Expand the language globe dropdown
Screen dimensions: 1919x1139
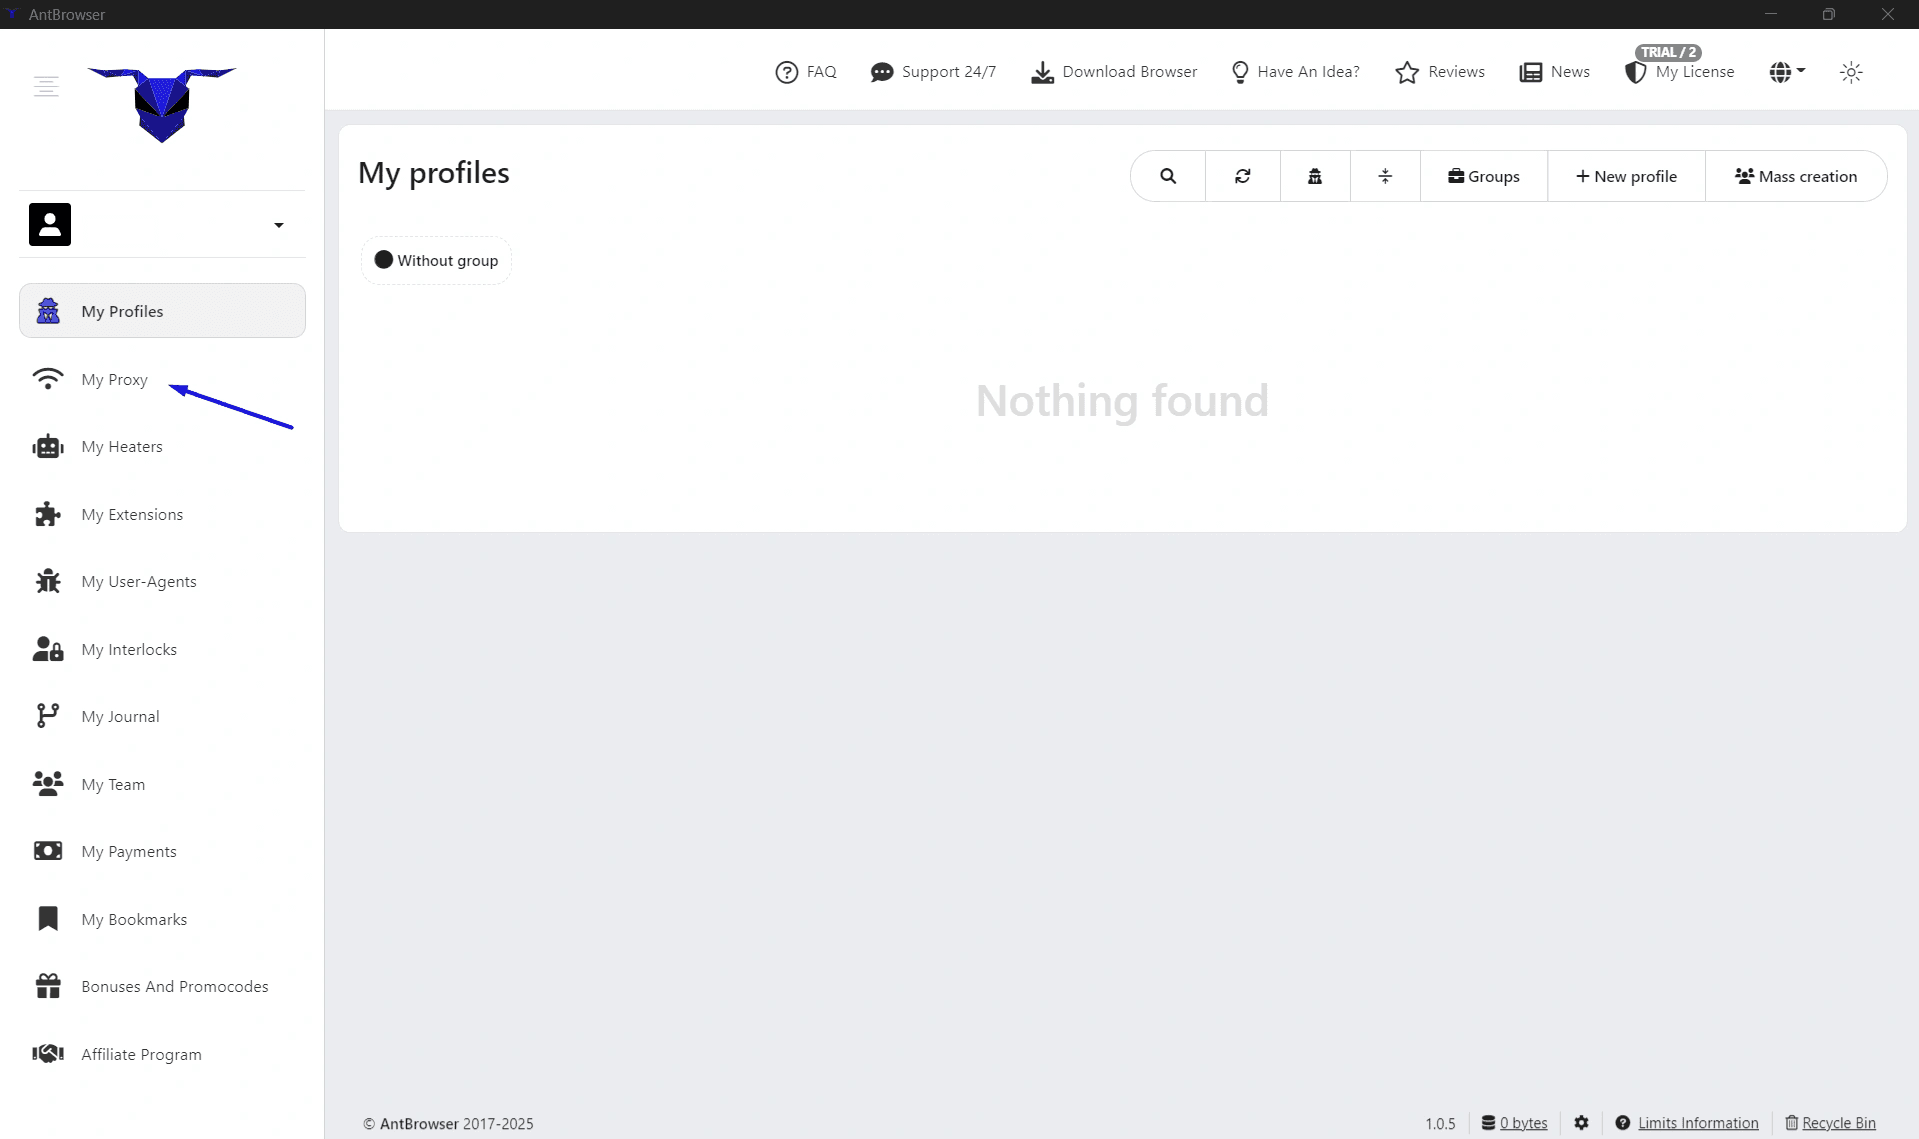point(1787,72)
